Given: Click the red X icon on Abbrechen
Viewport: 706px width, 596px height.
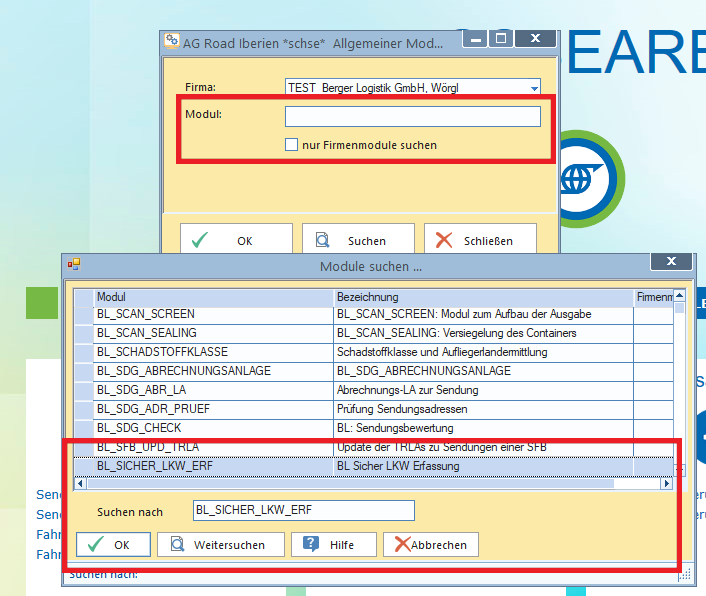Looking at the screenshot, I should click(403, 544).
